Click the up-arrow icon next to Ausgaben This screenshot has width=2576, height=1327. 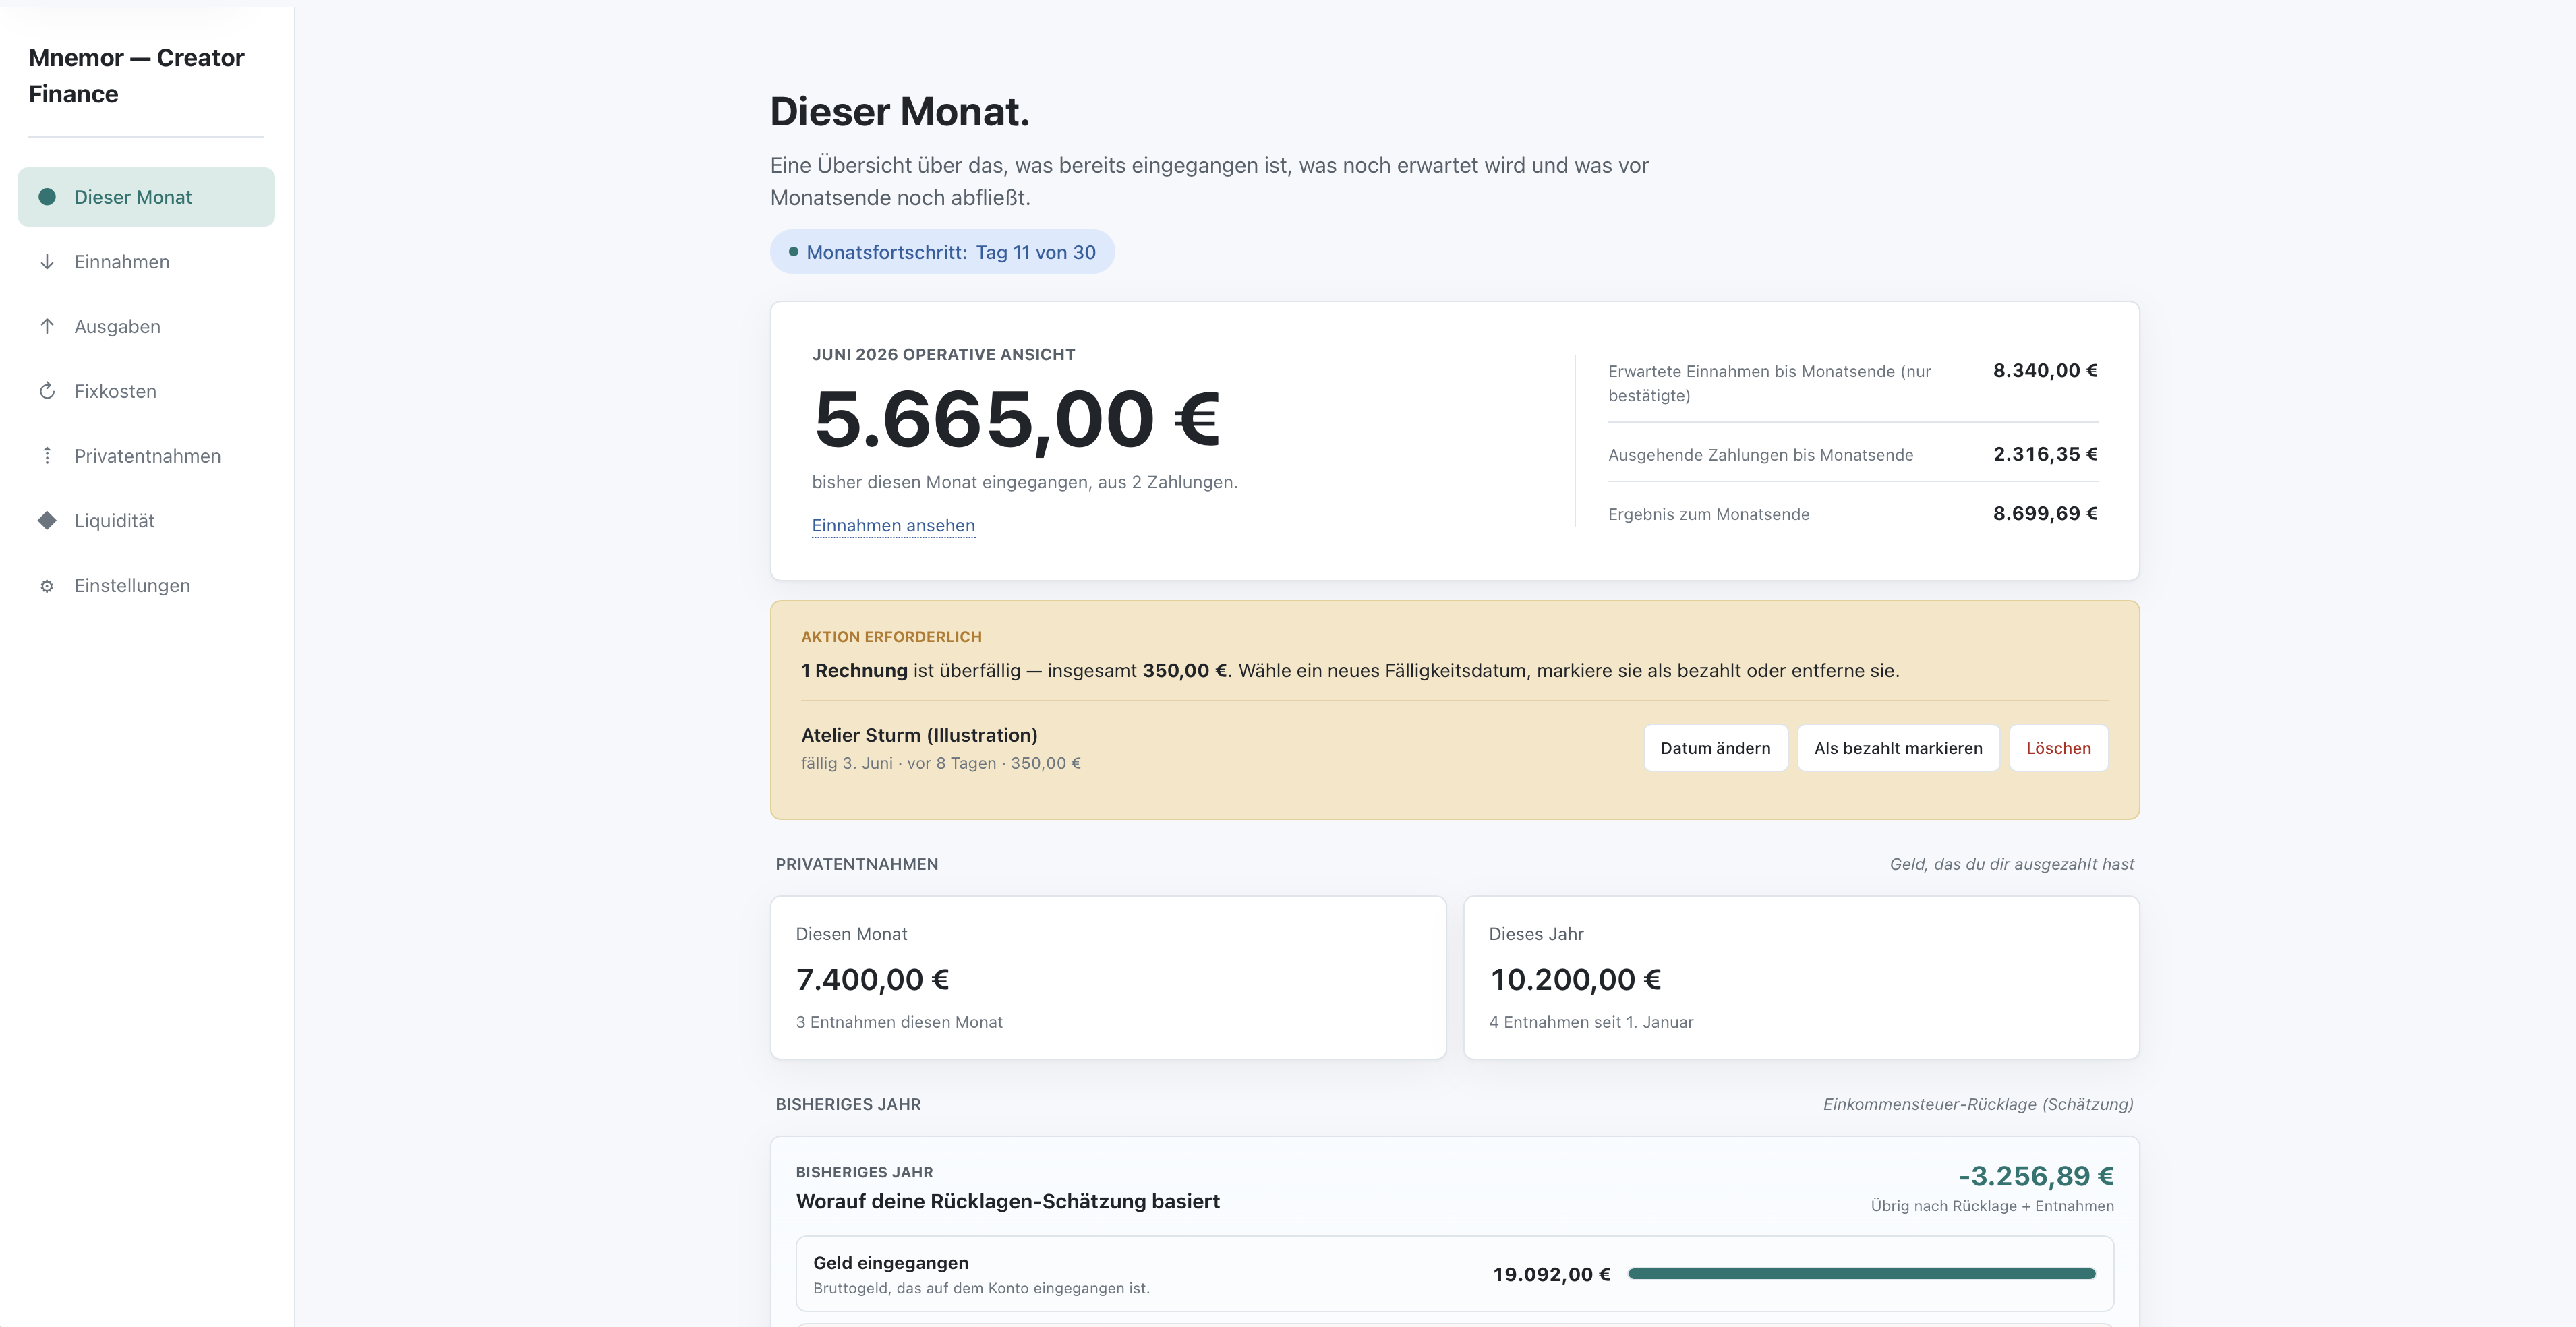click(47, 326)
